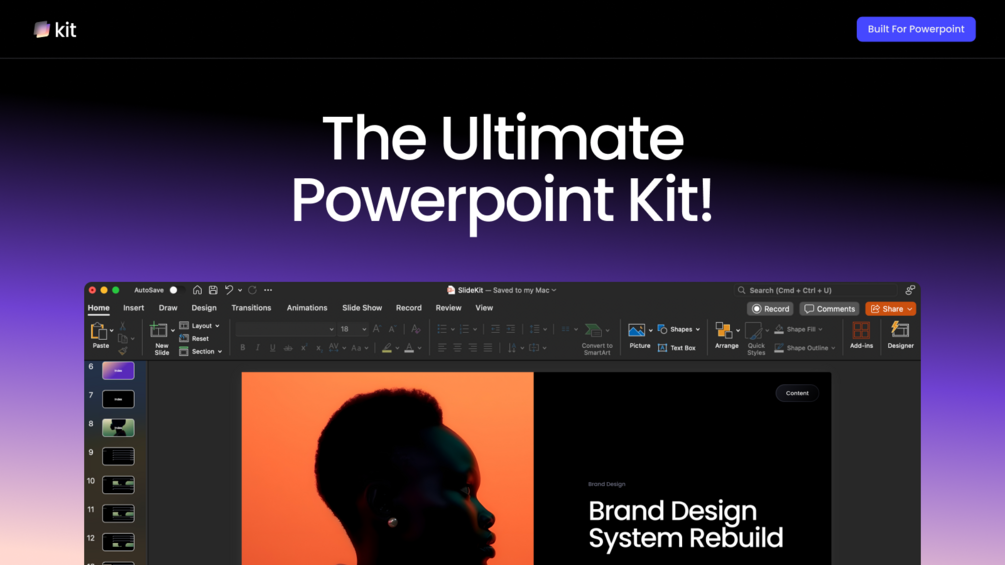The width and height of the screenshot is (1005, 565).
Task: Insert a New Slide via ribbon icon
Action: [158, 331]
